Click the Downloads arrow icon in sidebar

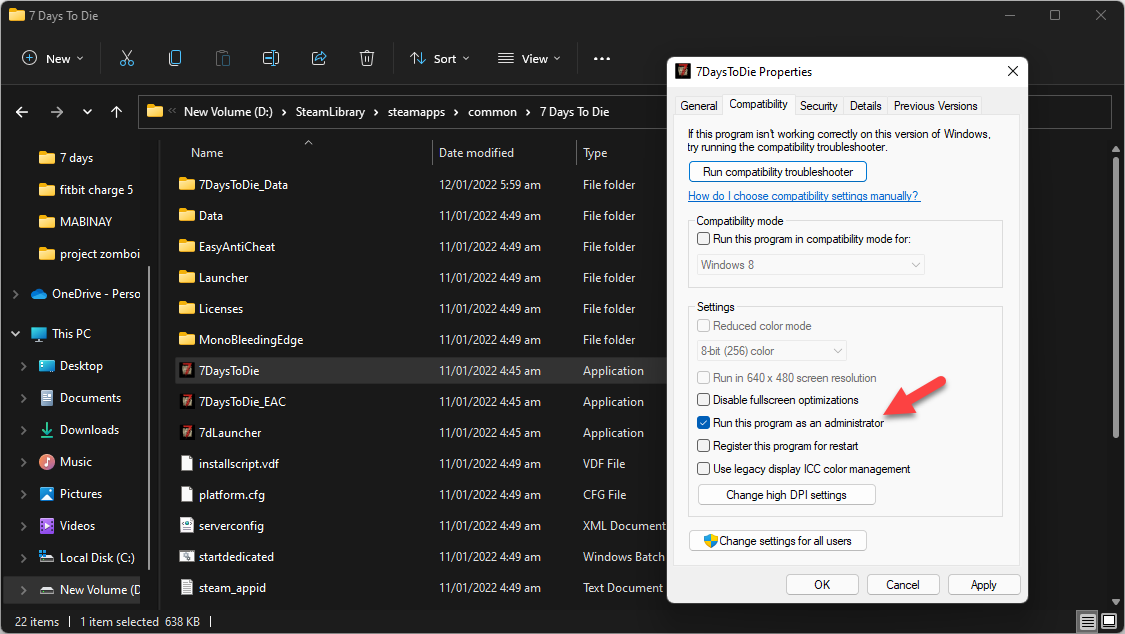point(47,430)
